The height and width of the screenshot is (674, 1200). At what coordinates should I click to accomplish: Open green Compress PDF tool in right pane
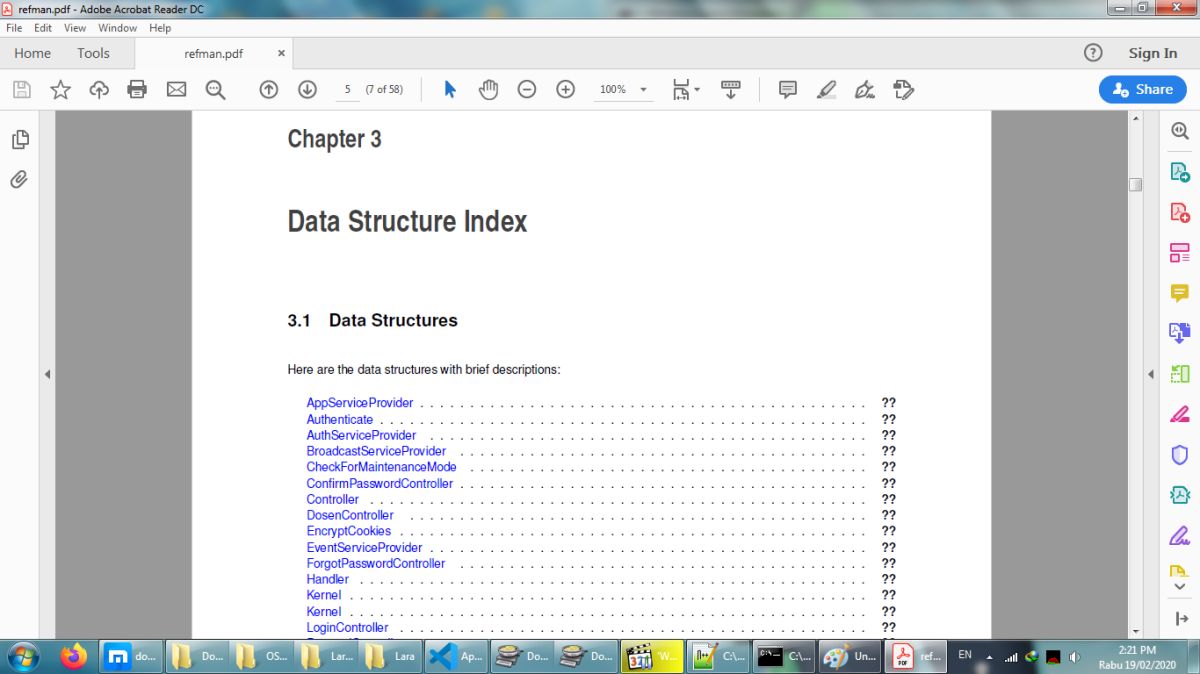point(1180,374)
